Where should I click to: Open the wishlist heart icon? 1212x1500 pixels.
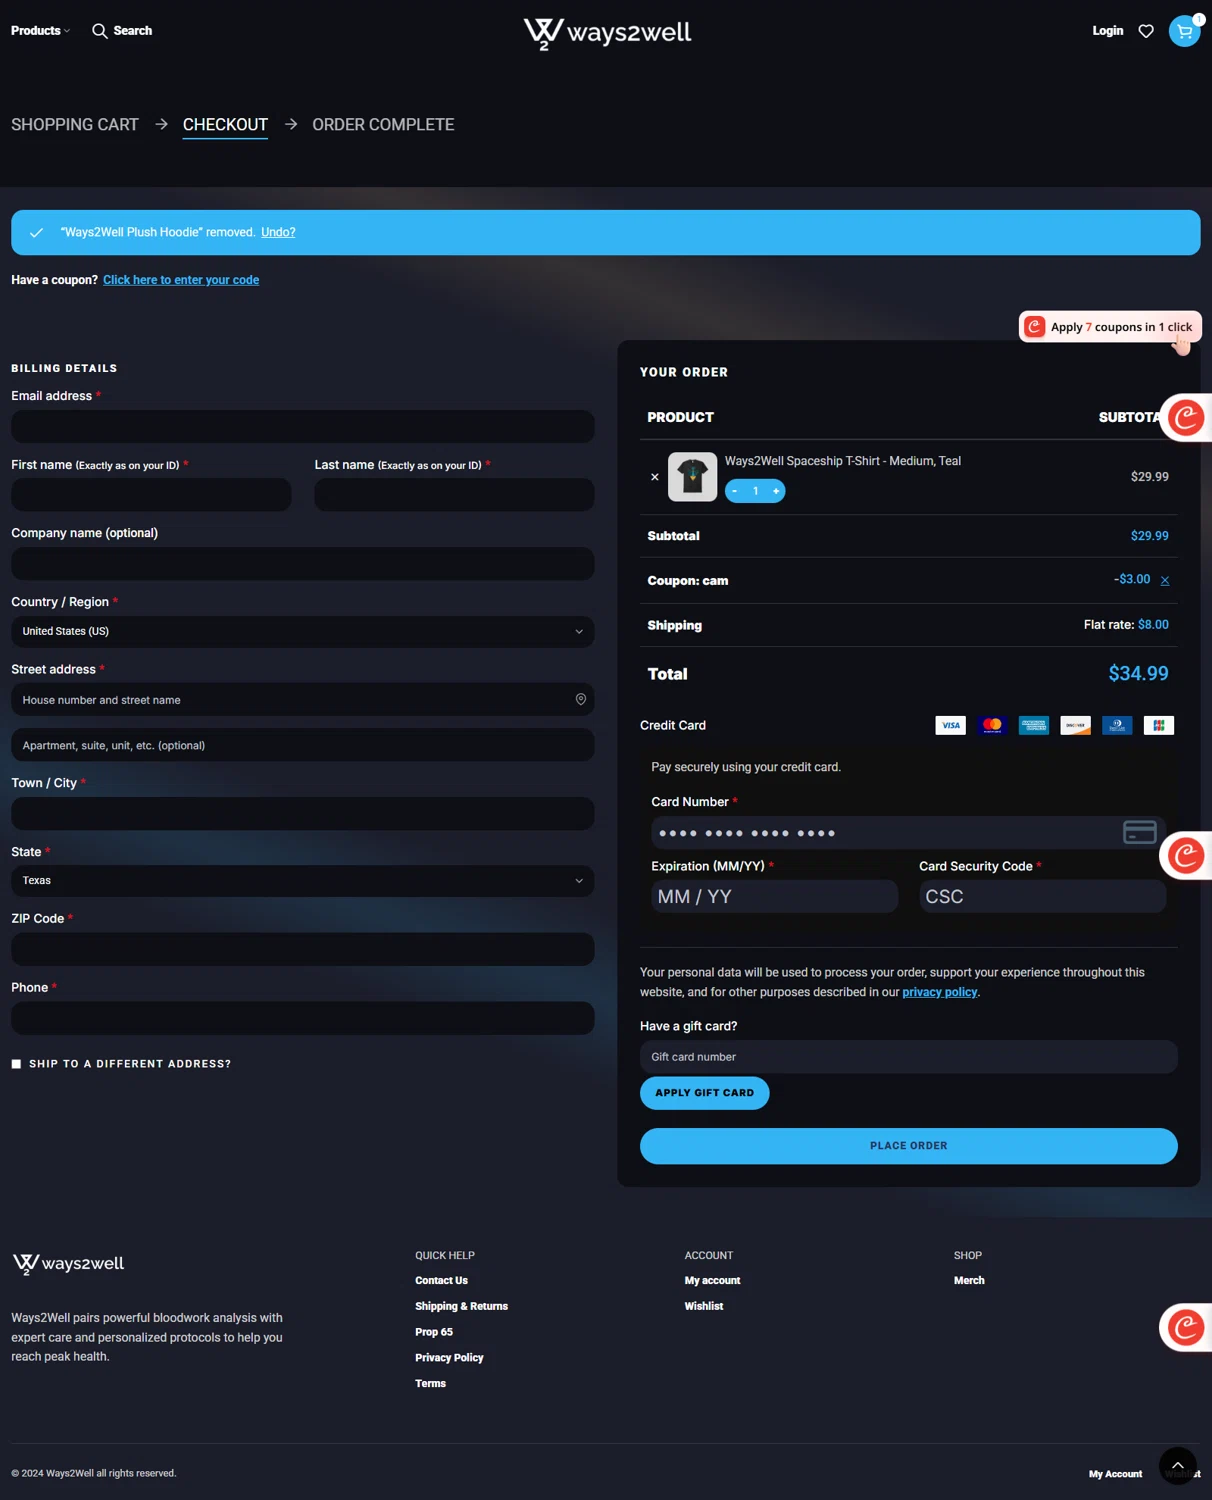pyautogui.click(x=1146, y=31)
